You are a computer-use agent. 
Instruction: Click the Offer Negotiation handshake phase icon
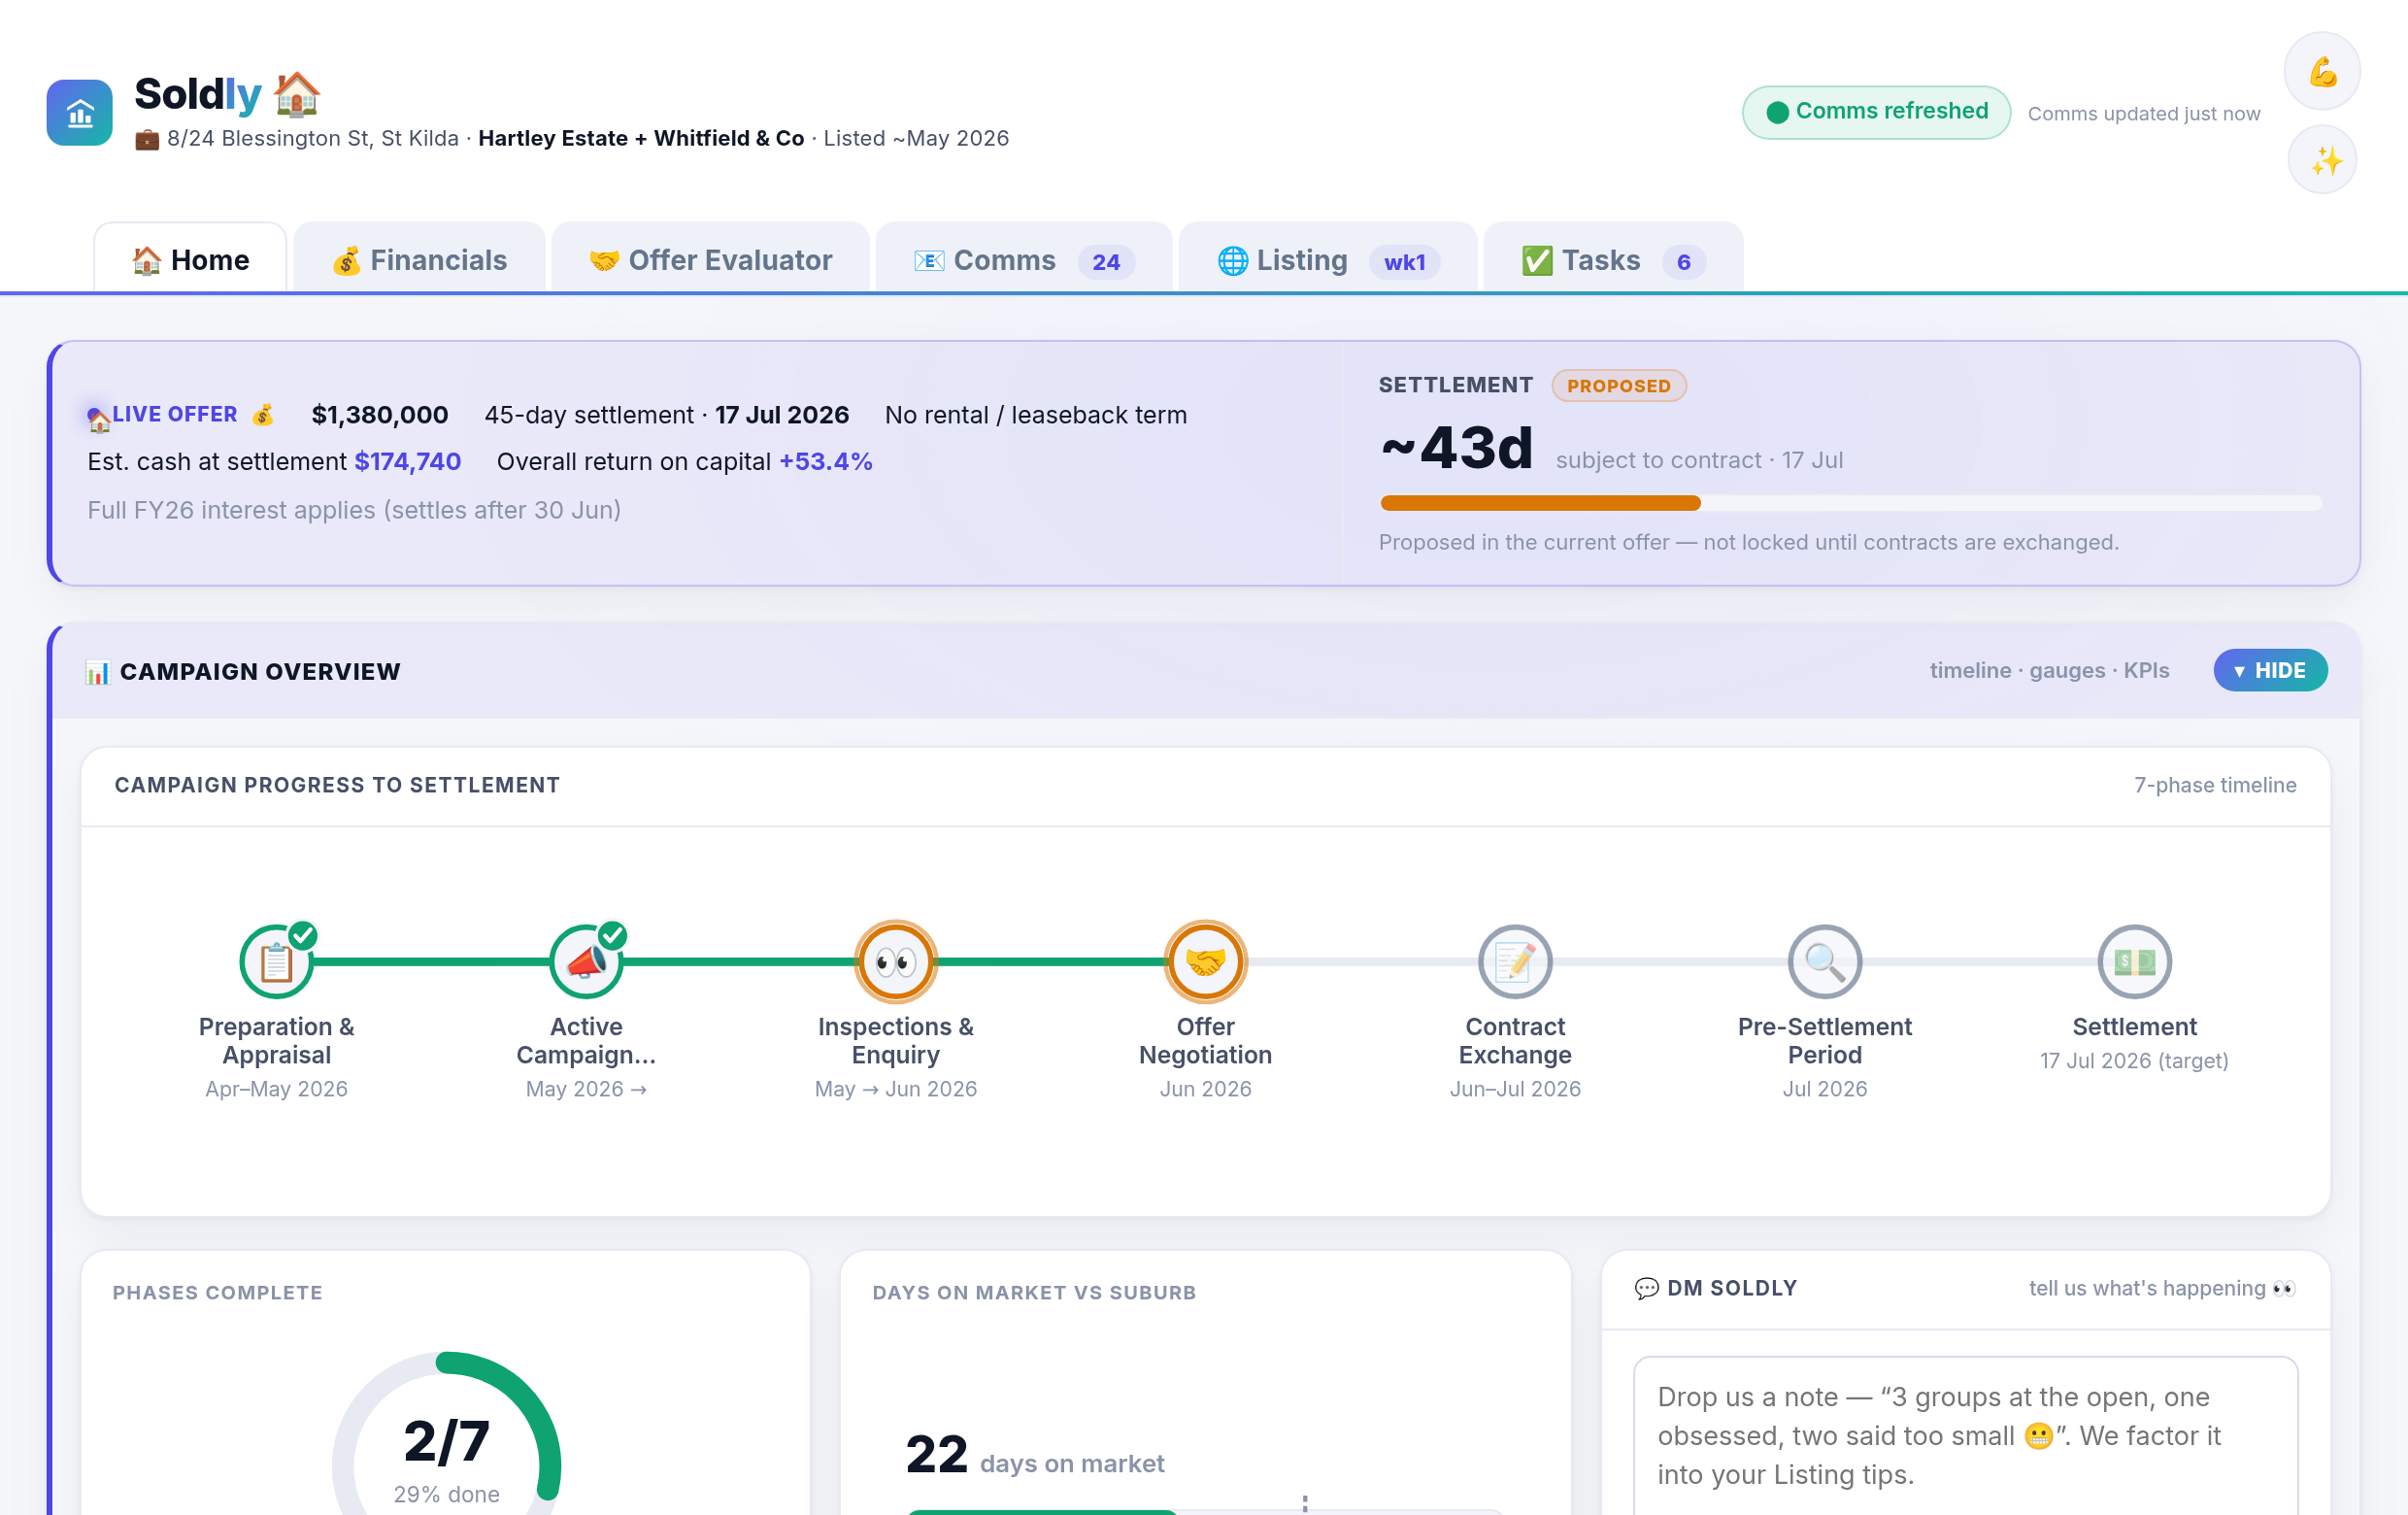pos(1205,961)
